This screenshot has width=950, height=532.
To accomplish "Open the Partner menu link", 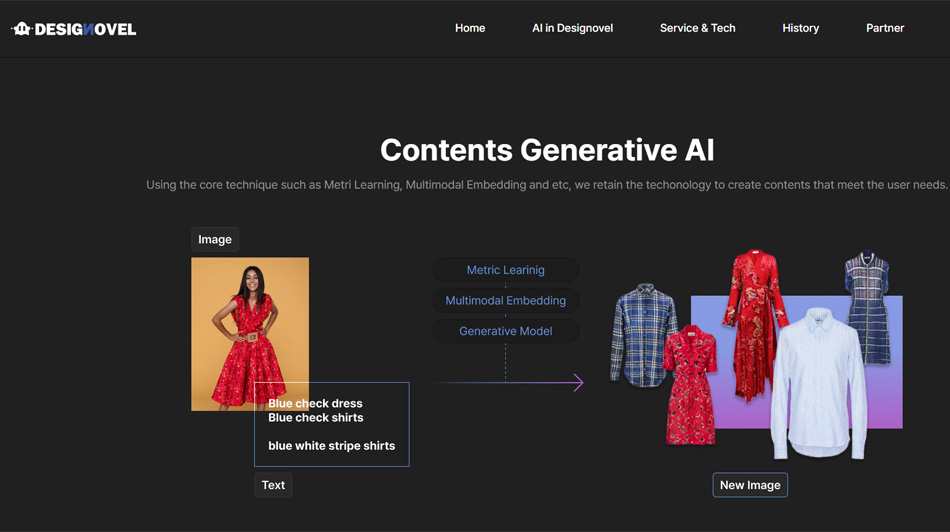I will pos(884,28).
